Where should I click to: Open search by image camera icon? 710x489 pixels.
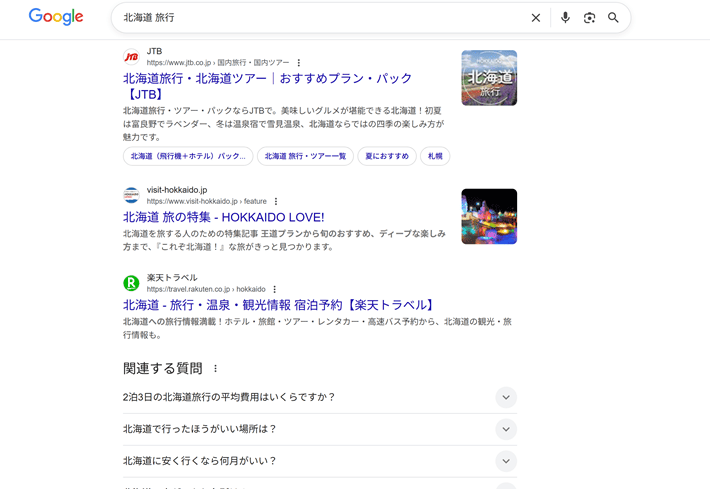pyautogui.click(x=589, y=18)
